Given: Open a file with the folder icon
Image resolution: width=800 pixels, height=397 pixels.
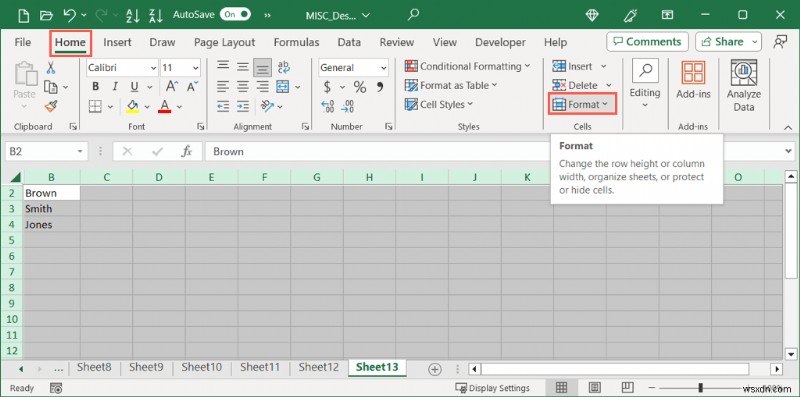Looking at the screenshot, I should [x=46, y=15].
